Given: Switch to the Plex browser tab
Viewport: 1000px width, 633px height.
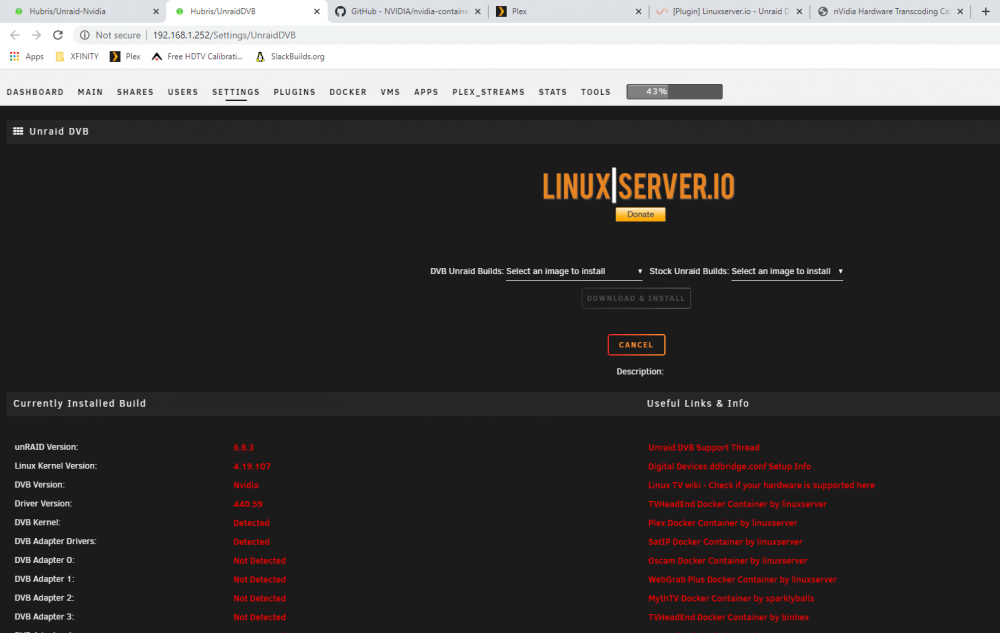Looking at the screenshot, I should pyautogui.click(x=568, y=11).
